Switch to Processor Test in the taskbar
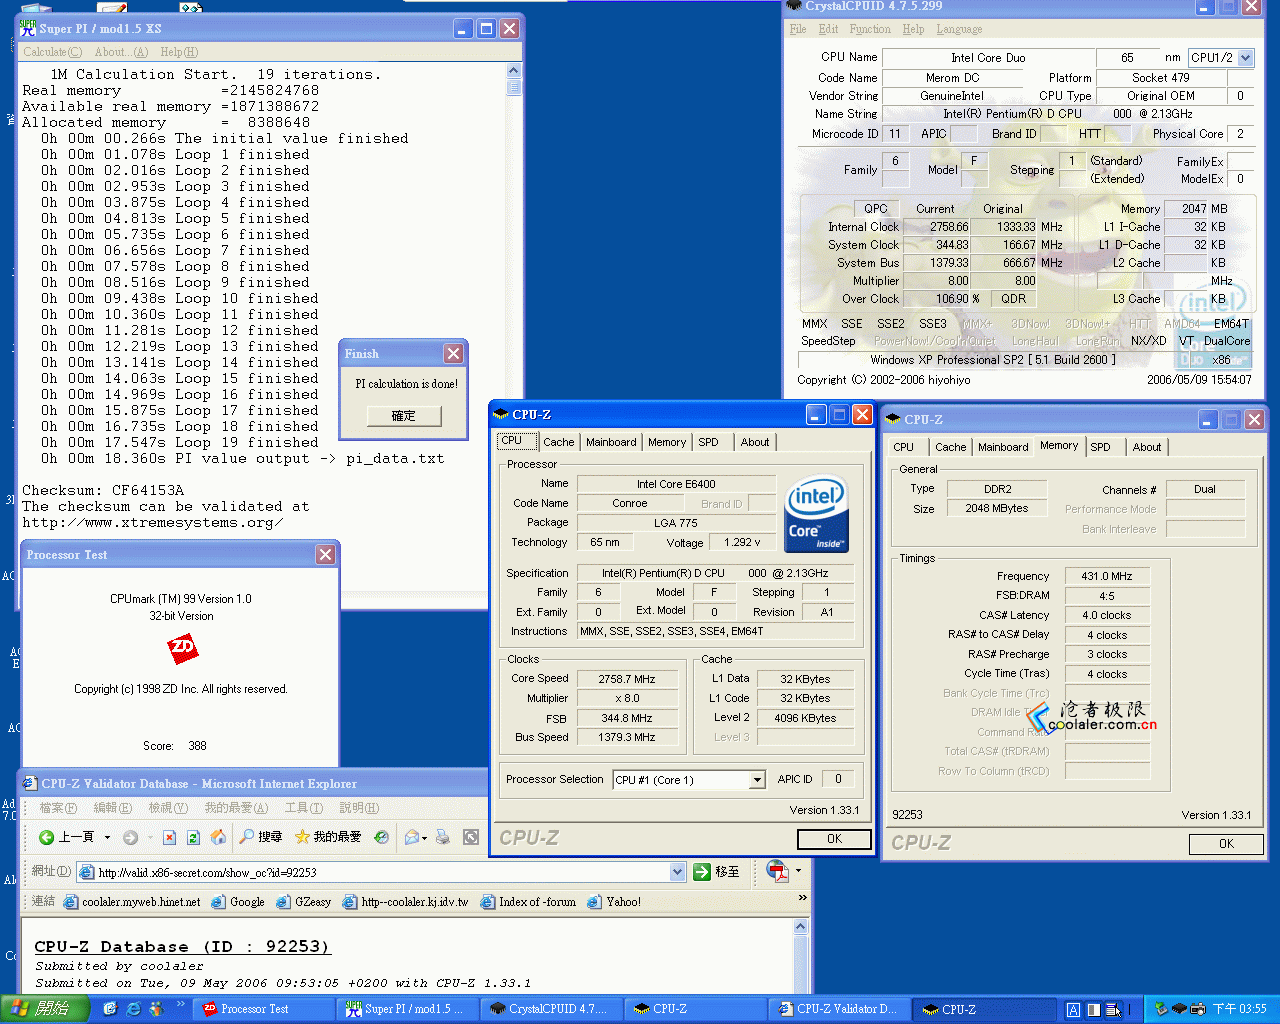 [x=265, y=1009]
